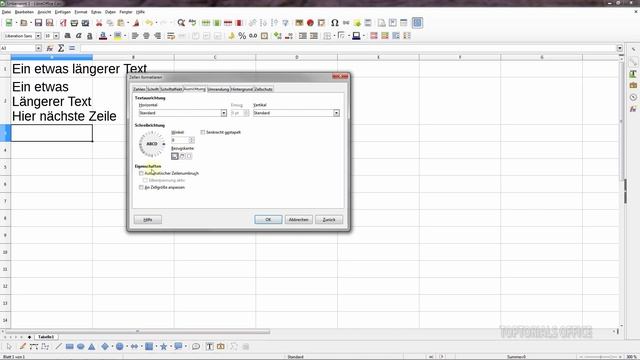Select the Star shapes tool
This screenshot has height=360, width=640.
point(163,347)
